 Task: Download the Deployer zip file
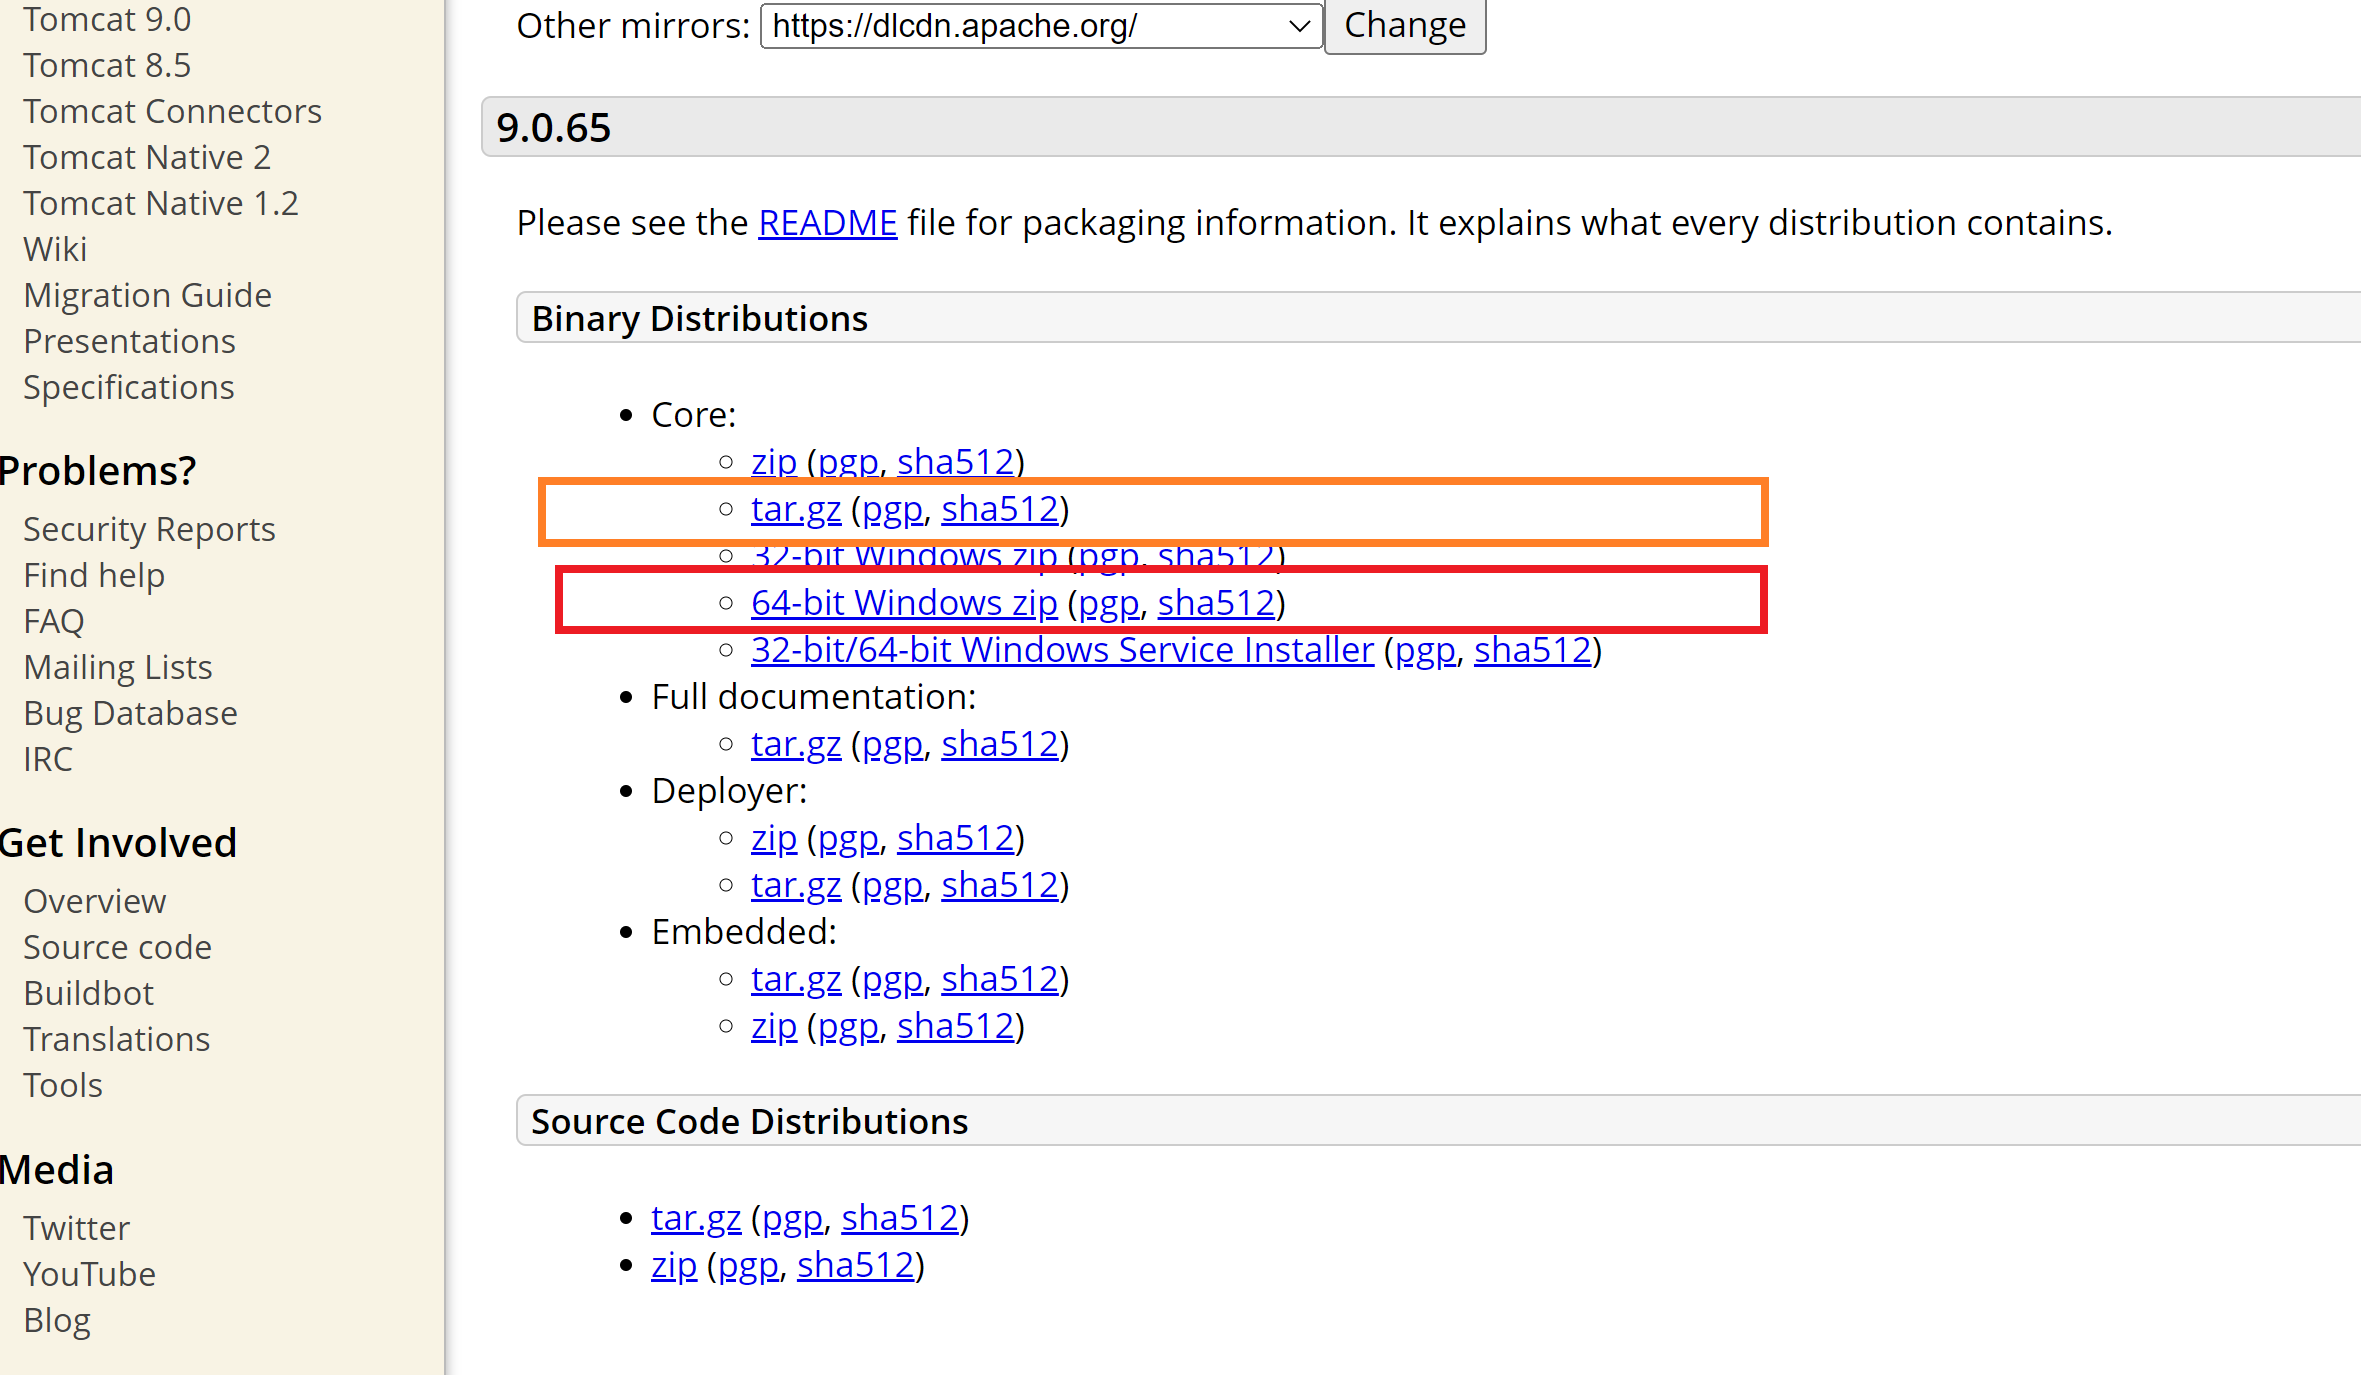773,838
